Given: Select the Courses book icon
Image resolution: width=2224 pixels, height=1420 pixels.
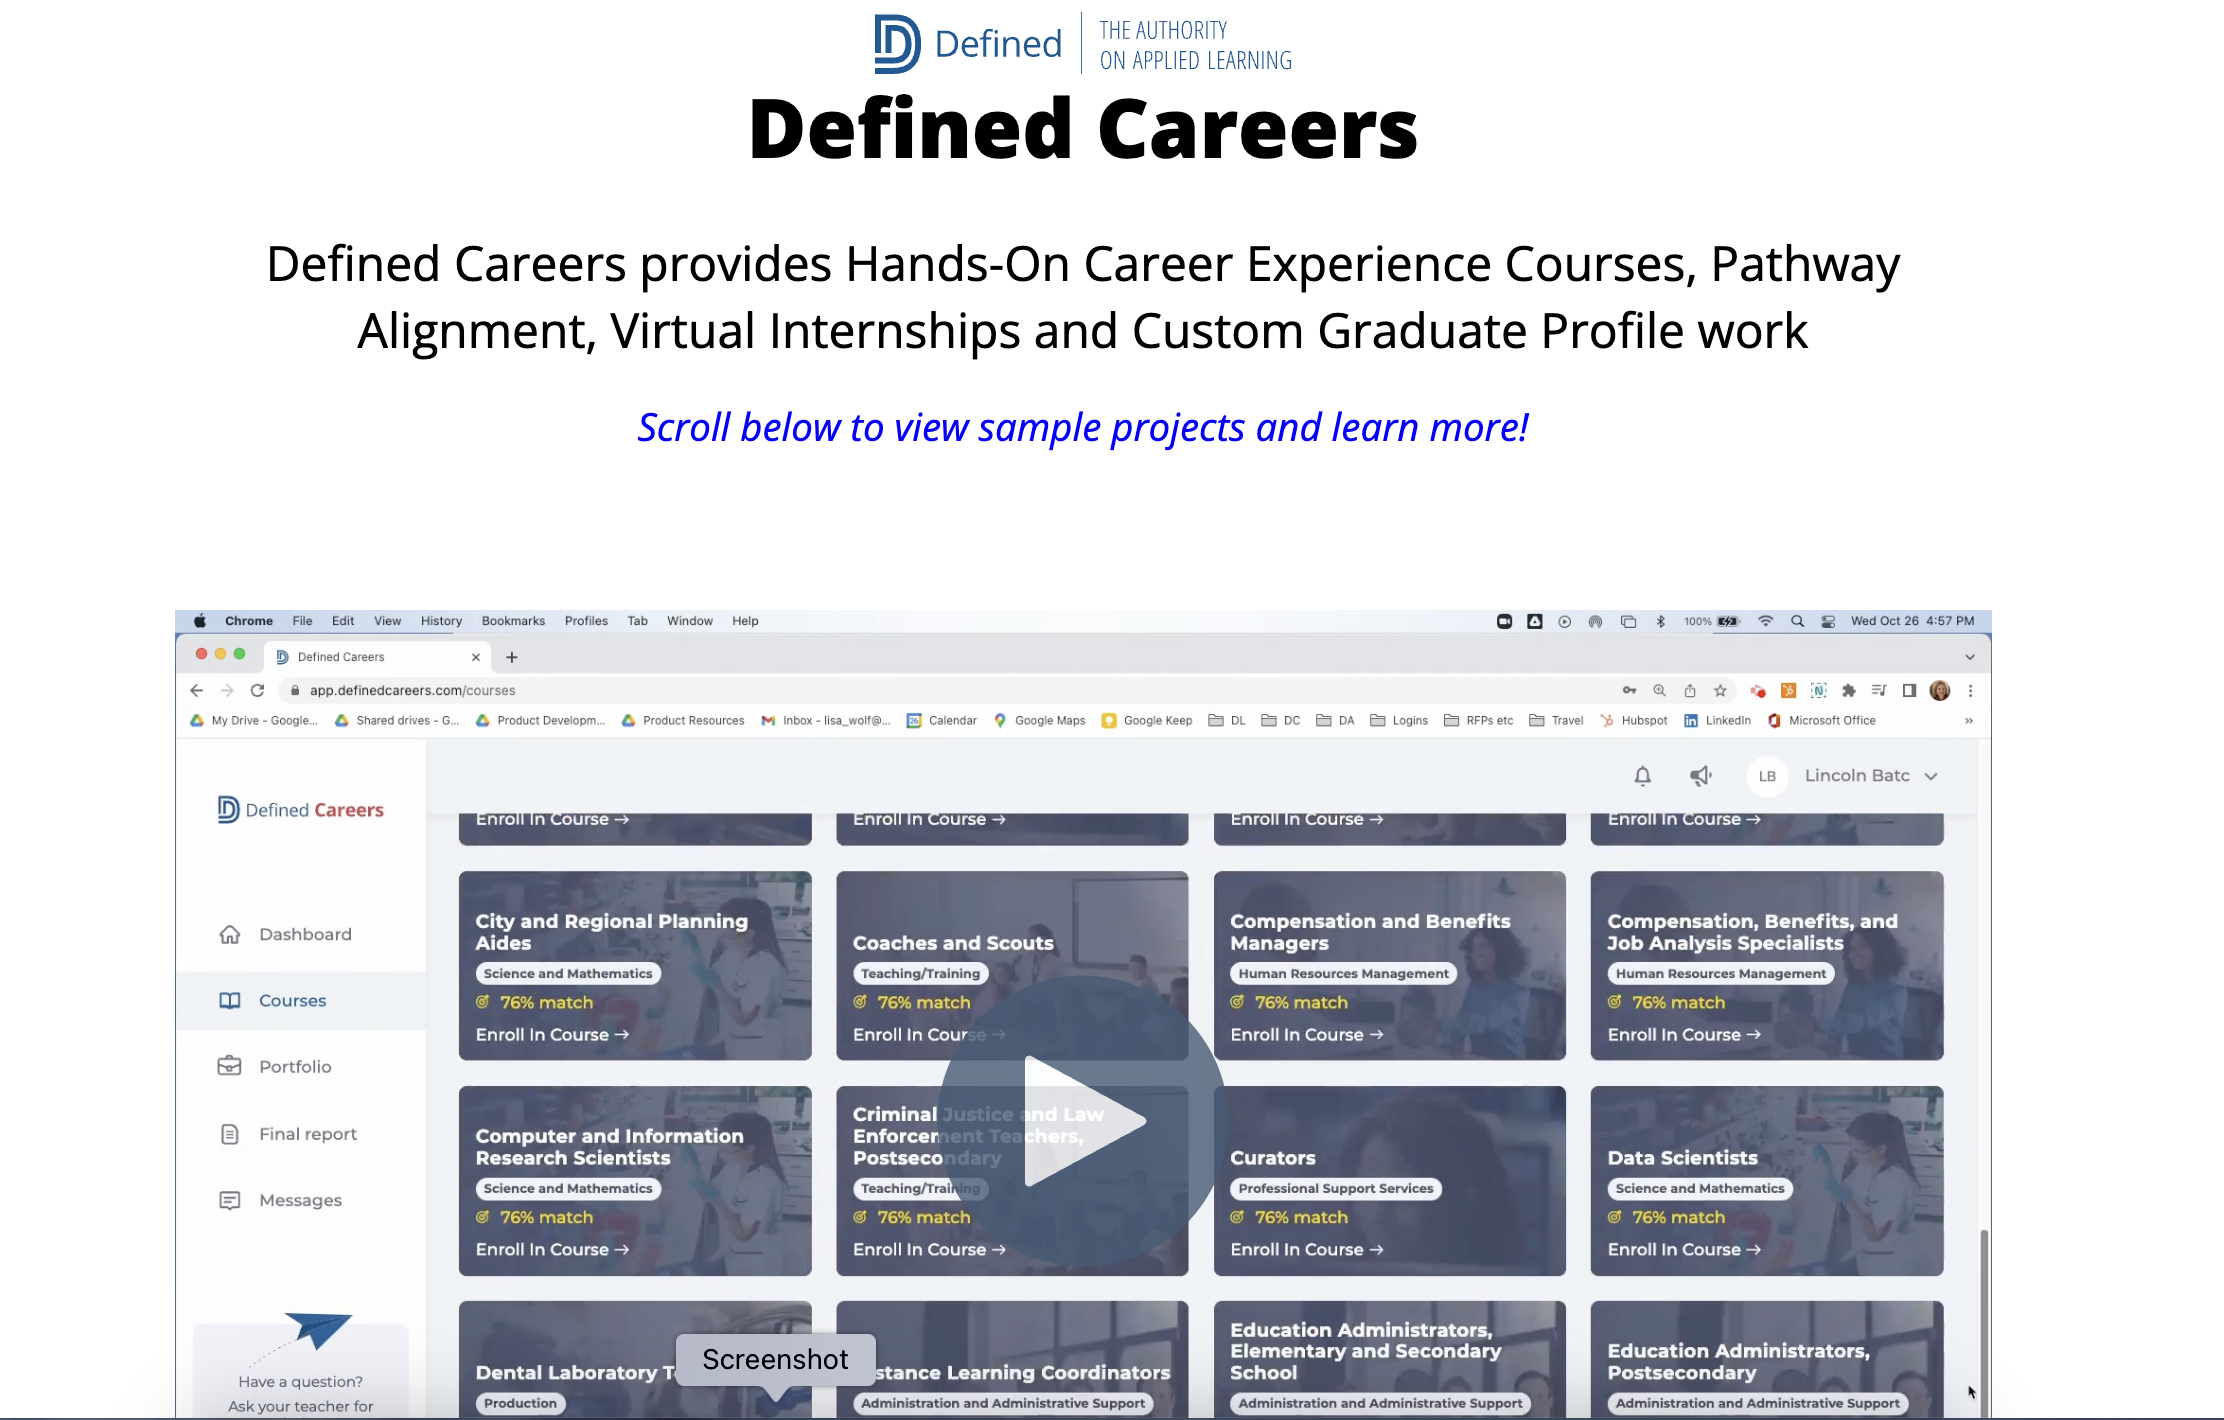Looking at the screenshot, I should [231, 1000].
